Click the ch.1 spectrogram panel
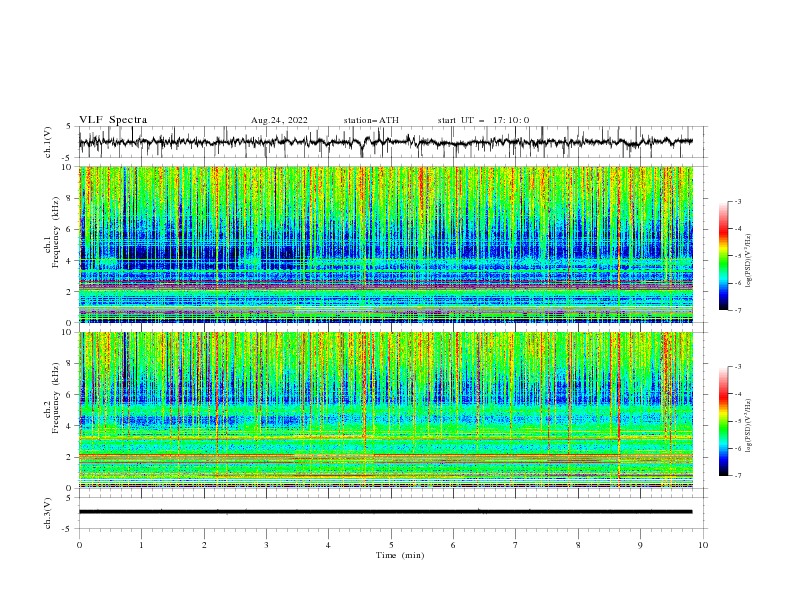Screen dimensions: 792x612 385,244
